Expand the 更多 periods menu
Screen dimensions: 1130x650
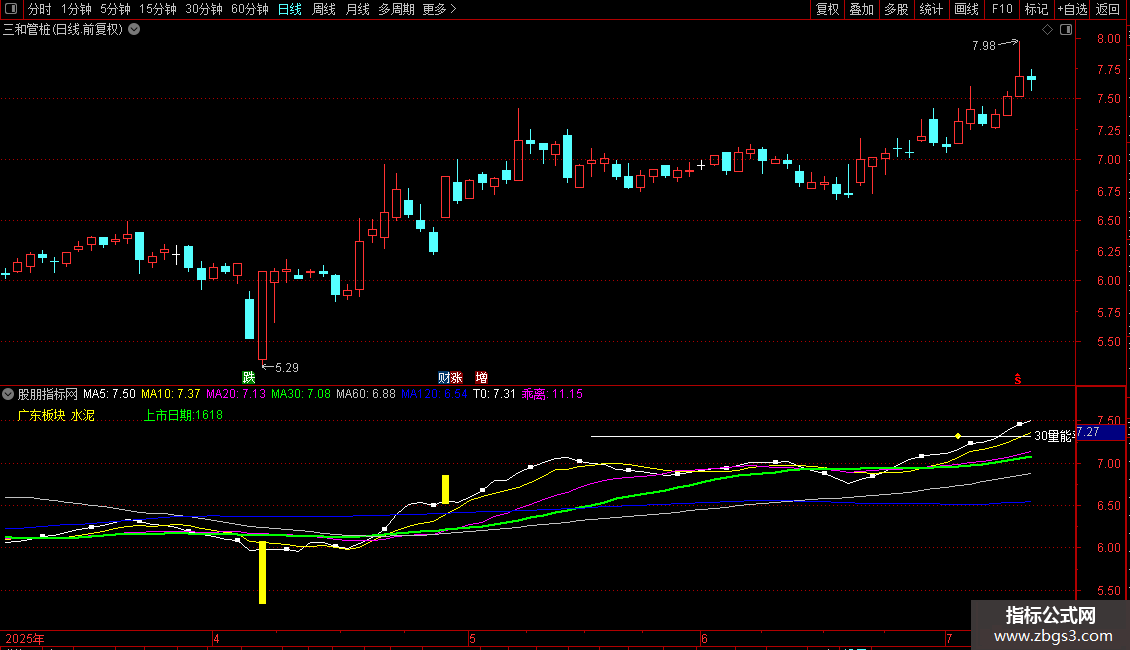pyautogui.click(x=440, y=9)
